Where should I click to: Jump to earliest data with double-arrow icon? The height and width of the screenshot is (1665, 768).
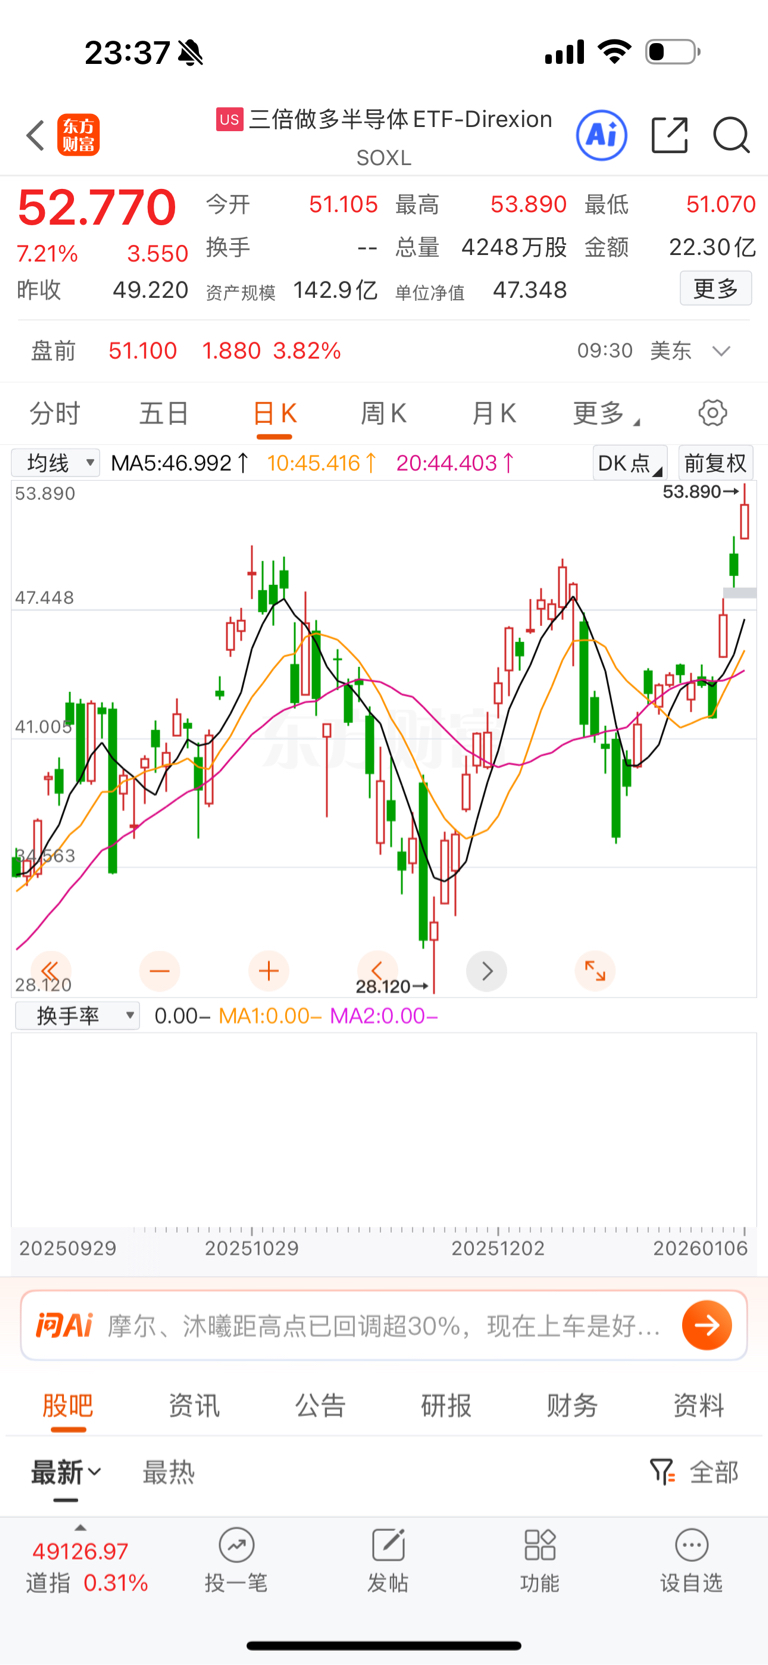[50, 970]
